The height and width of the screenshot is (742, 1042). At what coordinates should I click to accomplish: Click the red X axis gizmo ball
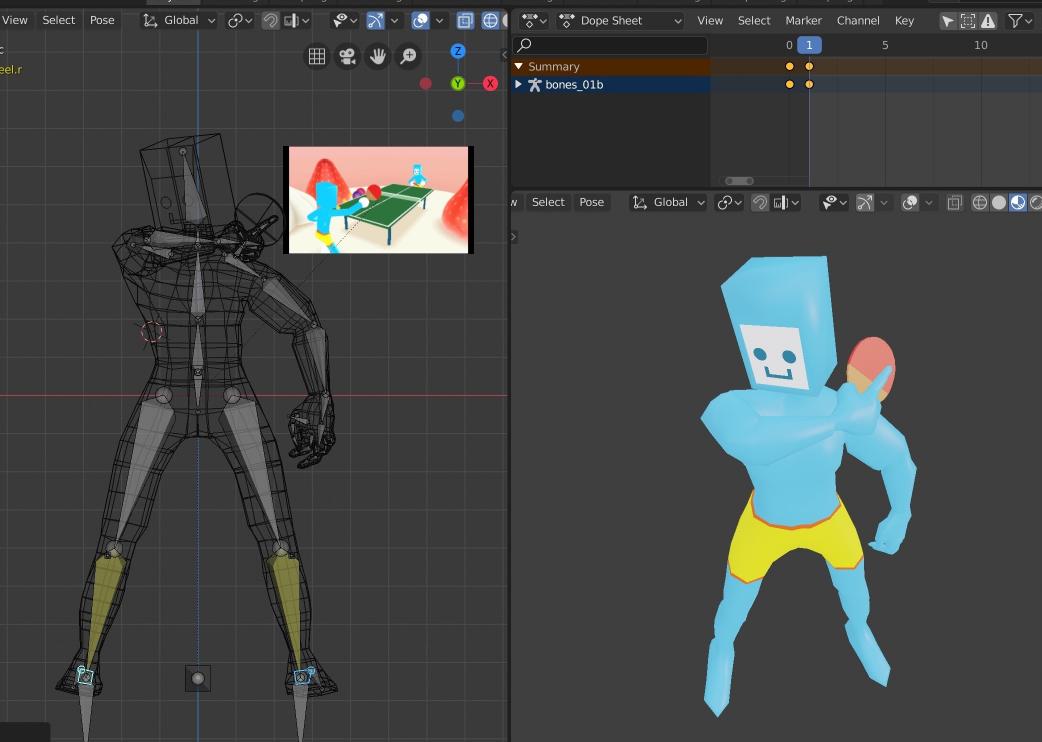tap(490, 84)
